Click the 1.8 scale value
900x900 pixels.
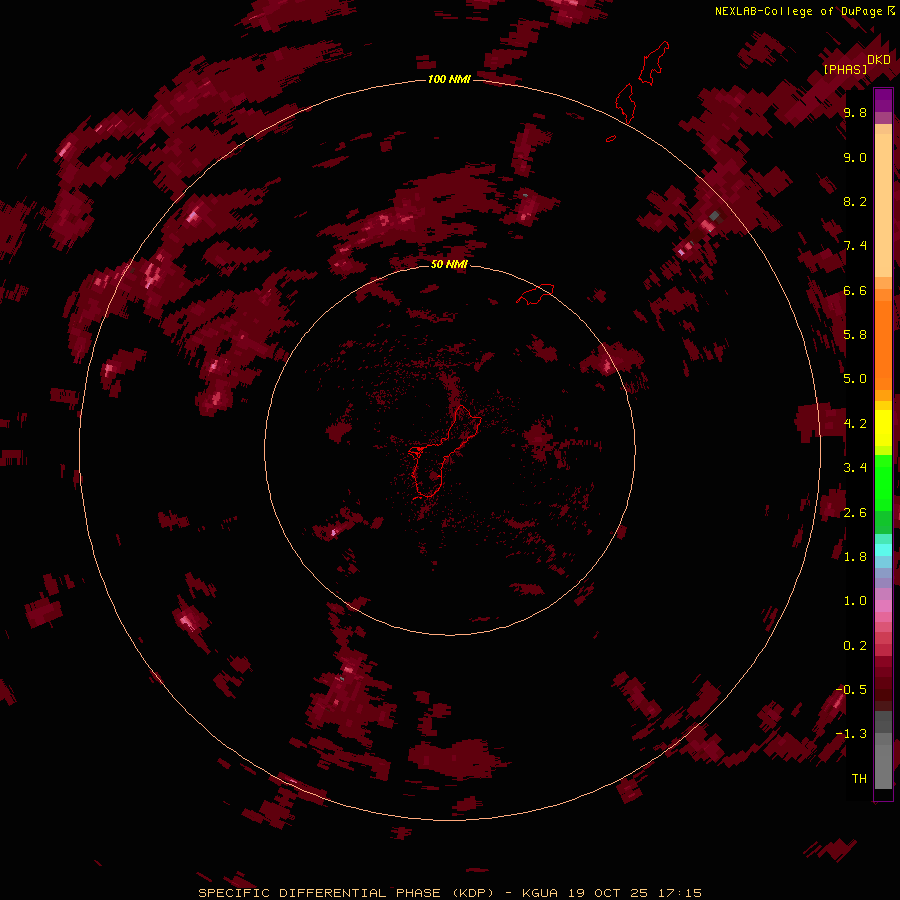click(x=855, y=557)
